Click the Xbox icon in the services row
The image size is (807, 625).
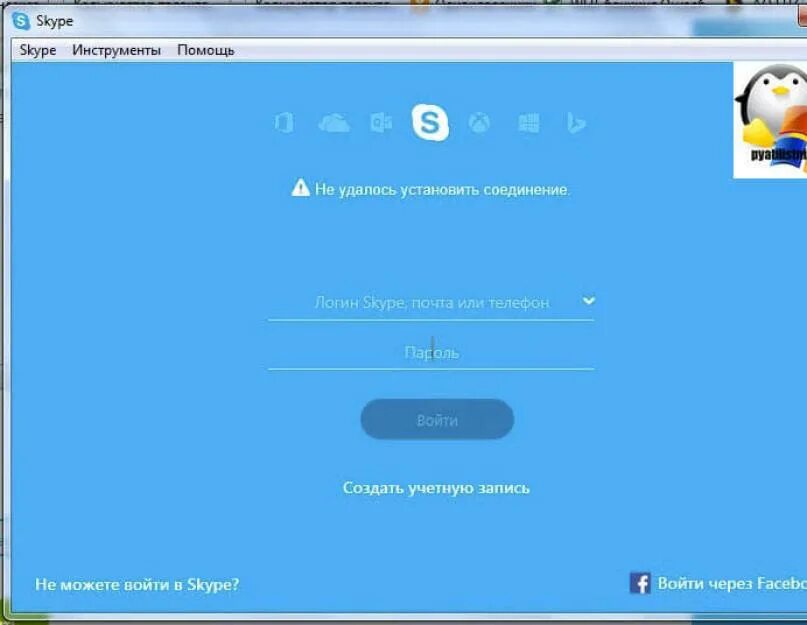[x=479, y=123]
